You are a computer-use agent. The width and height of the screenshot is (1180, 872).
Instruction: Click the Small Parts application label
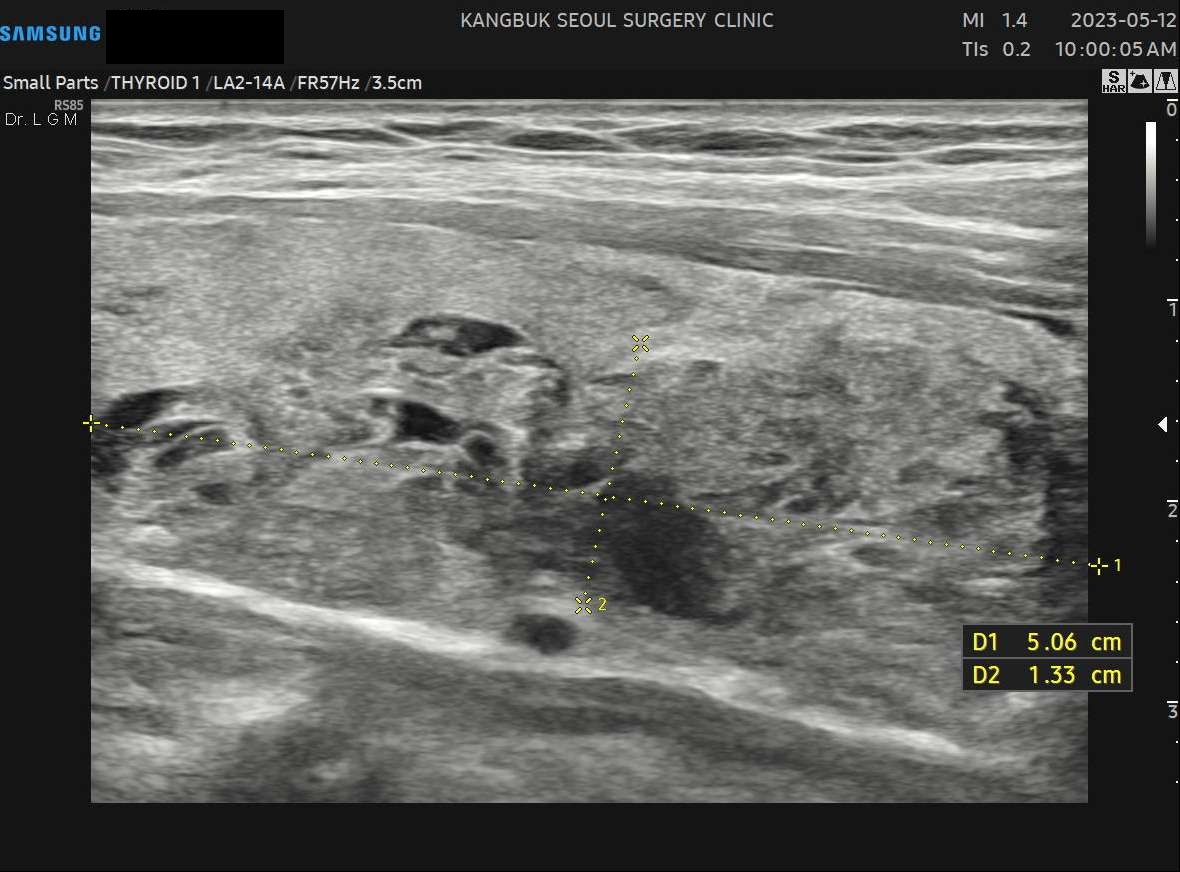tap(50, 83)
